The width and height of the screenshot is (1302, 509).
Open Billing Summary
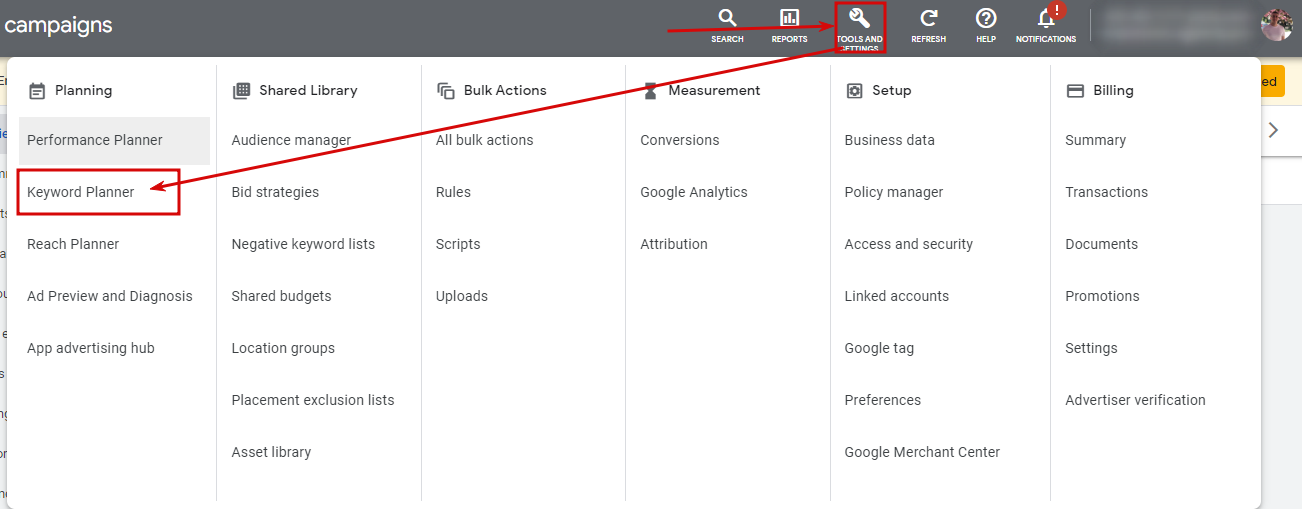point(1096,140)
